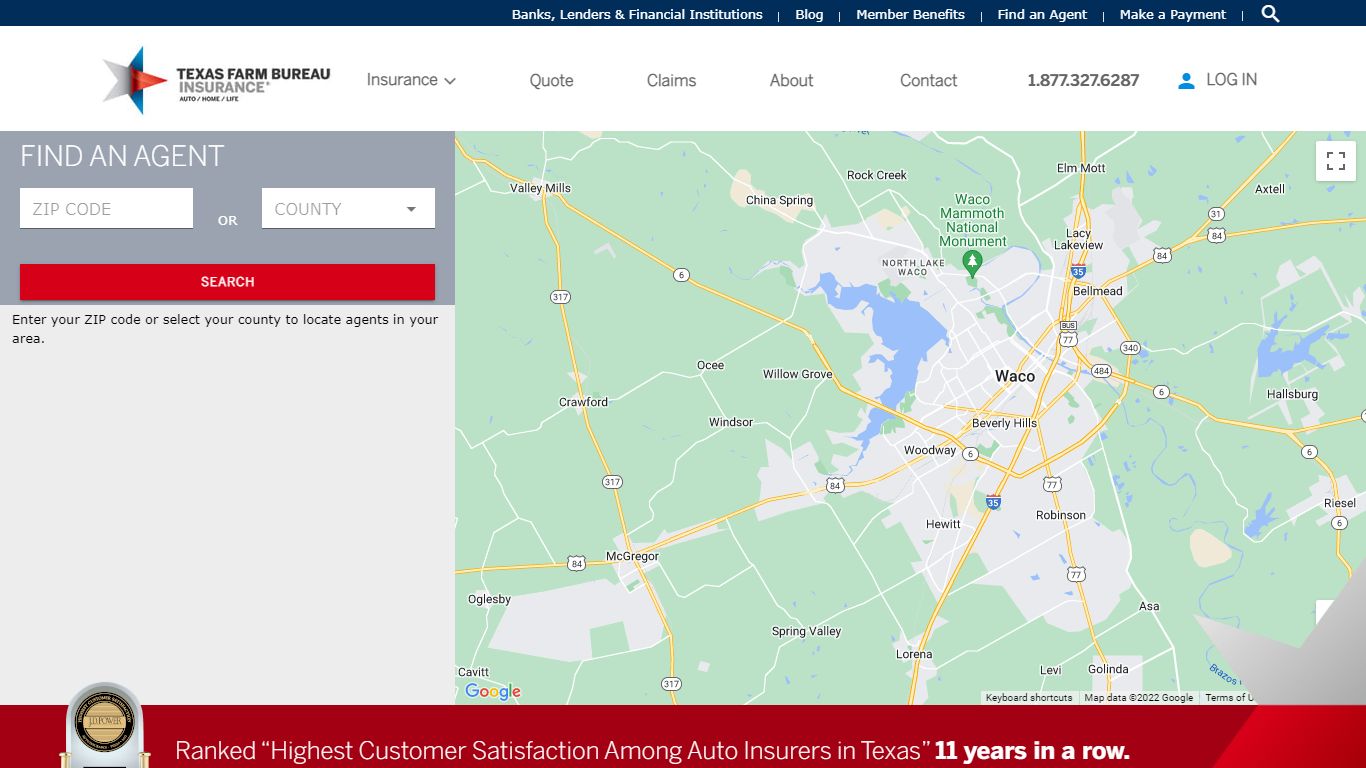Screen dimensions: 1366x768
Task: Click the I-35 highway shield near Robinson
Action: tap(993, 501)
